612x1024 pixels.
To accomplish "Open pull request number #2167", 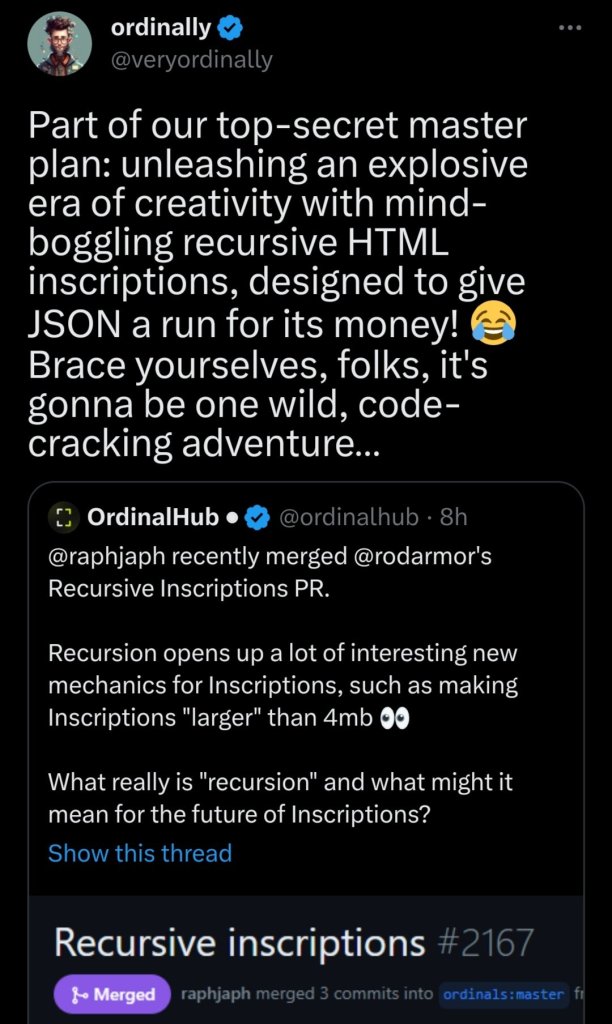I will tap(486, 942).
